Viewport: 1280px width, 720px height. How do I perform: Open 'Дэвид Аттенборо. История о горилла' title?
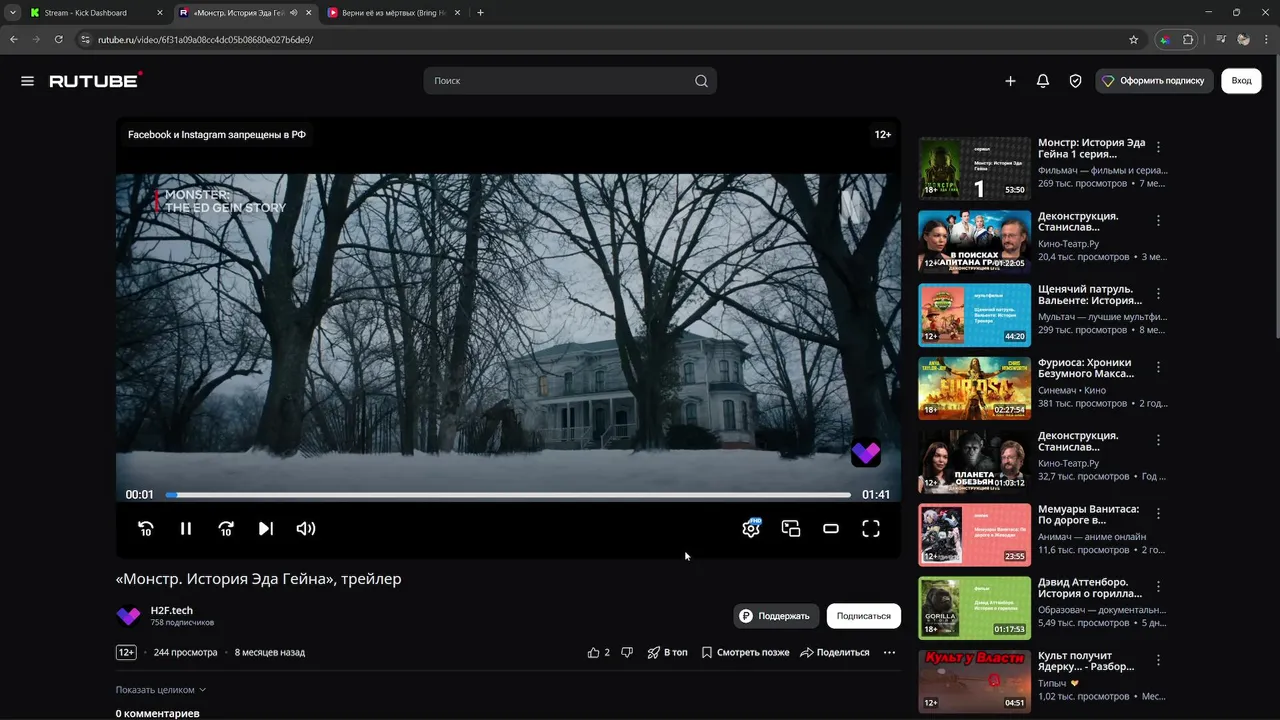coord(1089,588)
